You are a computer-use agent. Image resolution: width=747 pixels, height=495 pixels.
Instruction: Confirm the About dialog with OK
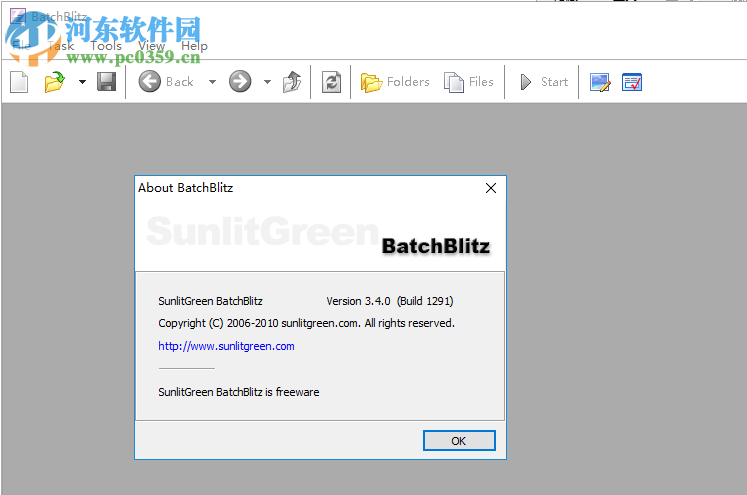point(459,441)
